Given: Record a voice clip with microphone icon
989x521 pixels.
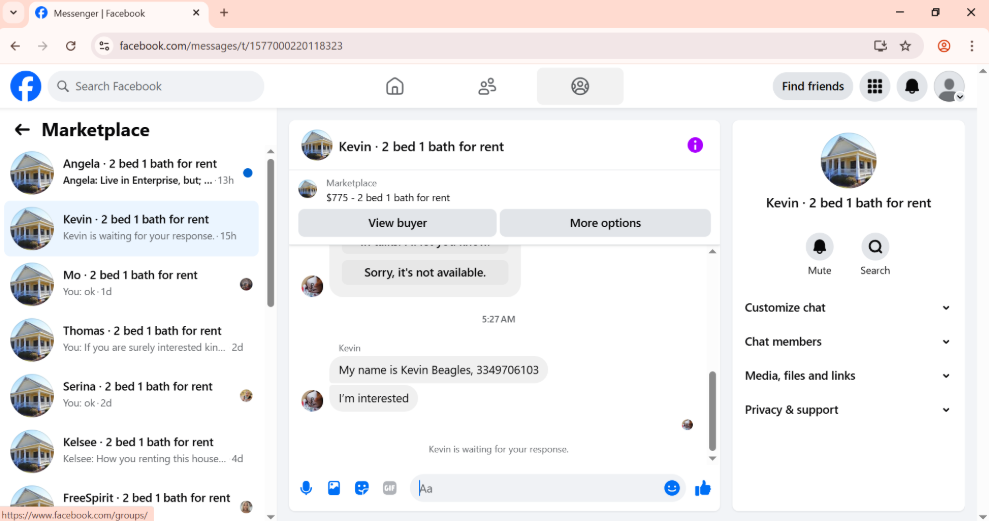Looking at the screenshot, I should tap(306, 488).
